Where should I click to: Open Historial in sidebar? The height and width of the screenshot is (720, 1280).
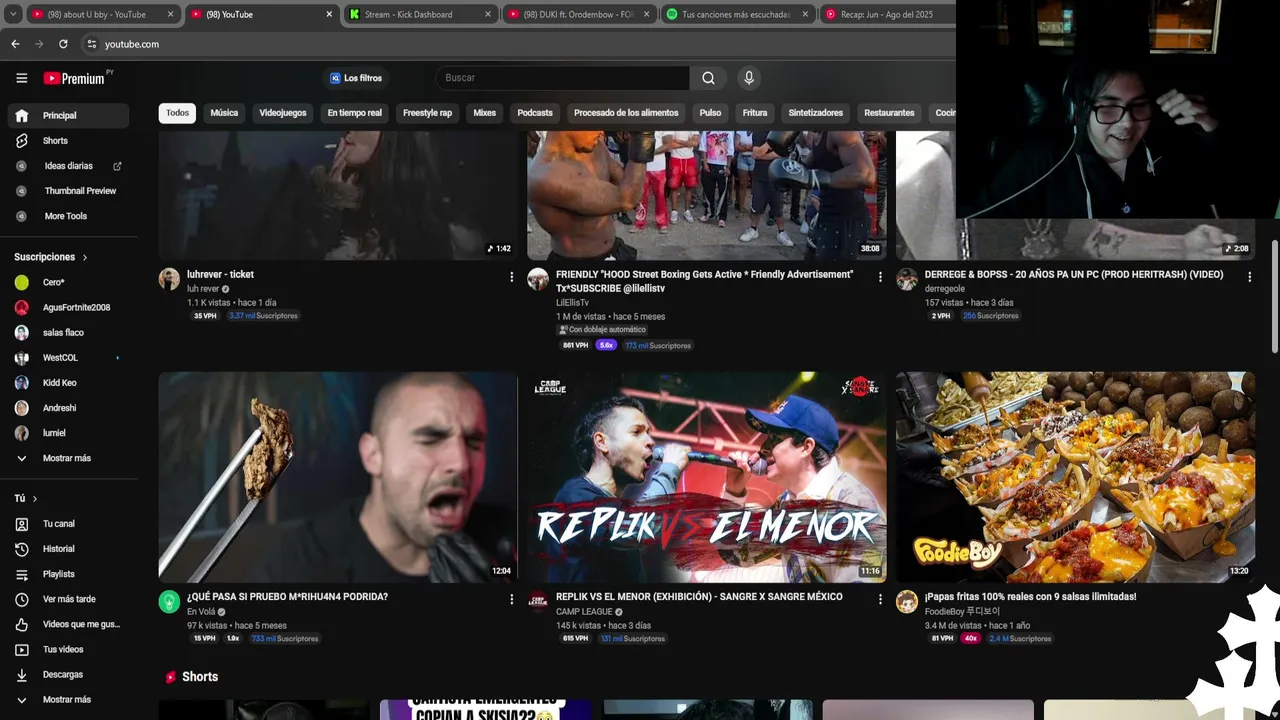(x=68, y=549)
